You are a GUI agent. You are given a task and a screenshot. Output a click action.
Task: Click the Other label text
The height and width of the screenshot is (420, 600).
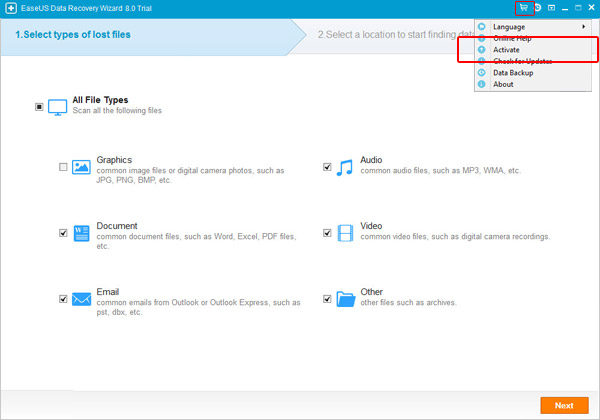click(x=371, y=292)
